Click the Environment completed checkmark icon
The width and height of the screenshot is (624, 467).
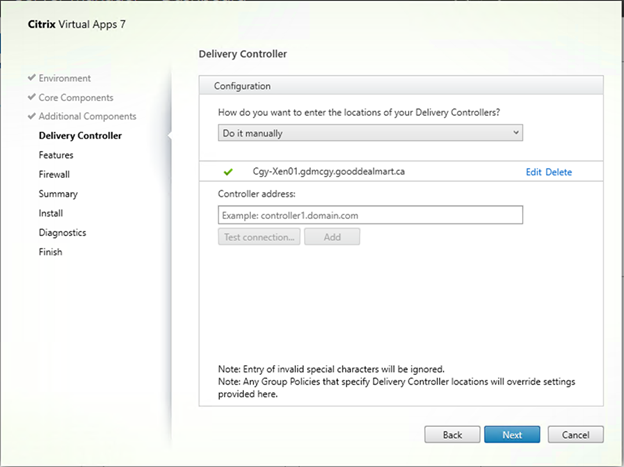31,78
